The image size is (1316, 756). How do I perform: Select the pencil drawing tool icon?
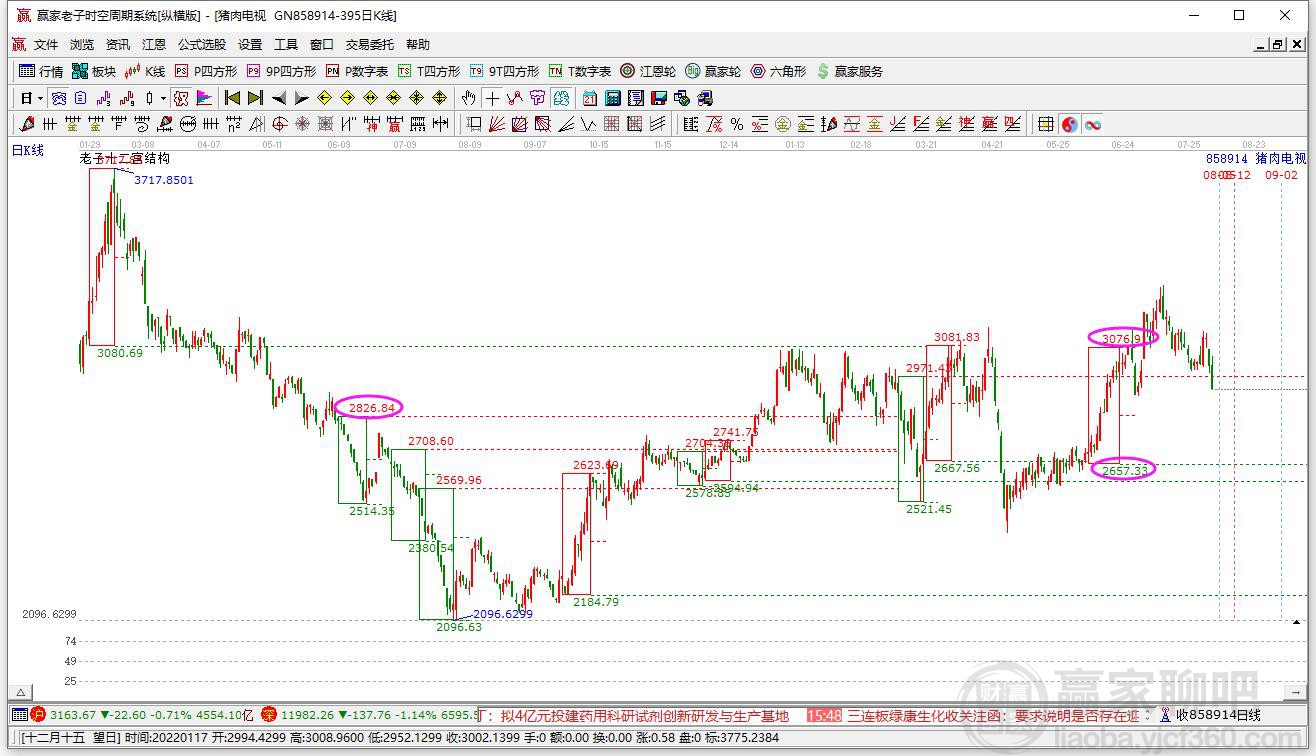tap(26, 124)
